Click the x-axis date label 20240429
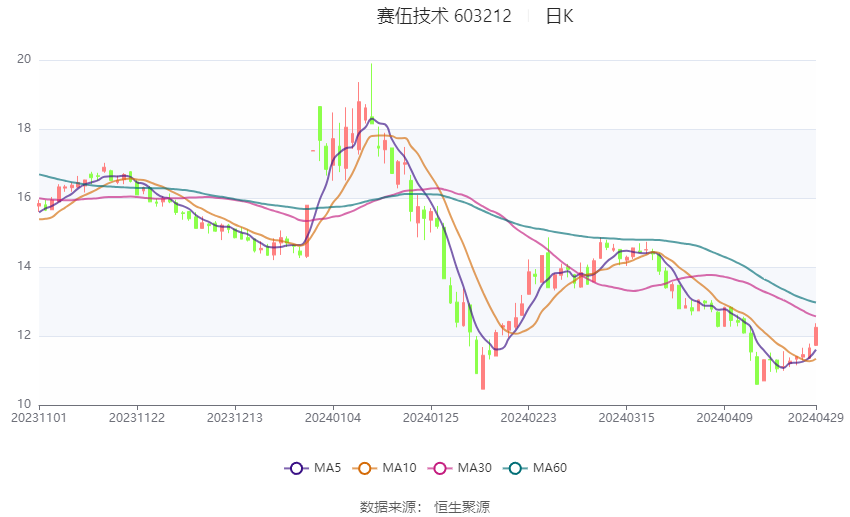The image size is (850, 517). pos(816,418)
